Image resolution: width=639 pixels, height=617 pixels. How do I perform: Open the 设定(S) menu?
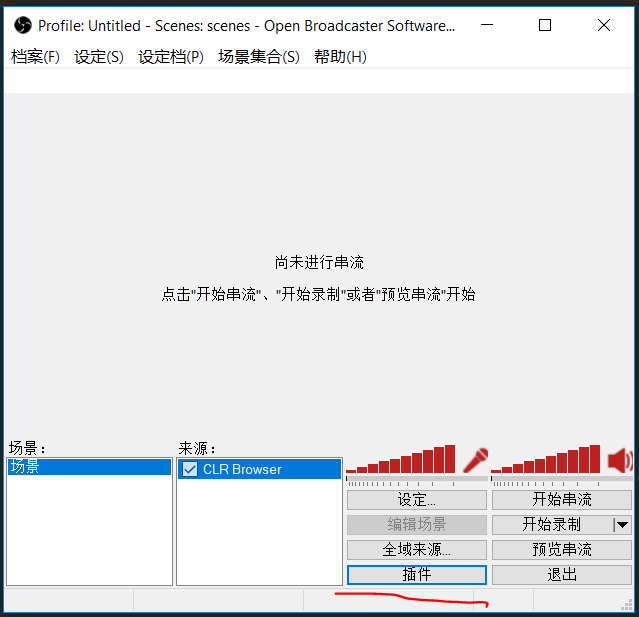pyautogui.click(x=99, y=57)
